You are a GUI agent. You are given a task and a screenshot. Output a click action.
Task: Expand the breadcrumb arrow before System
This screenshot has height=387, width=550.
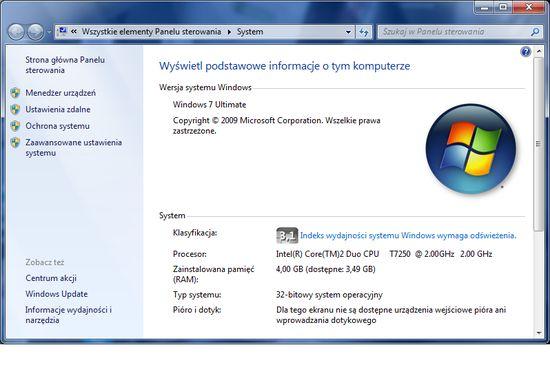(229, 32)
